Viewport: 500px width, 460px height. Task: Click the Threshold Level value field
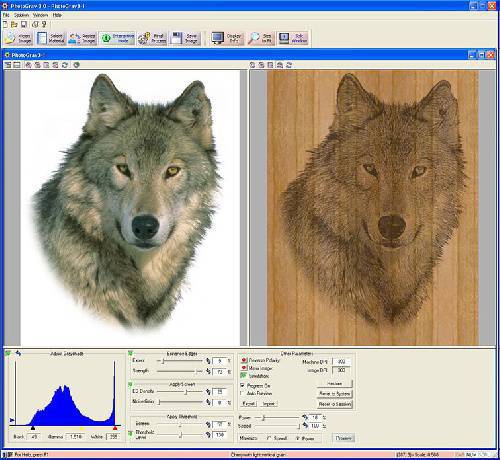coord(220,435)
